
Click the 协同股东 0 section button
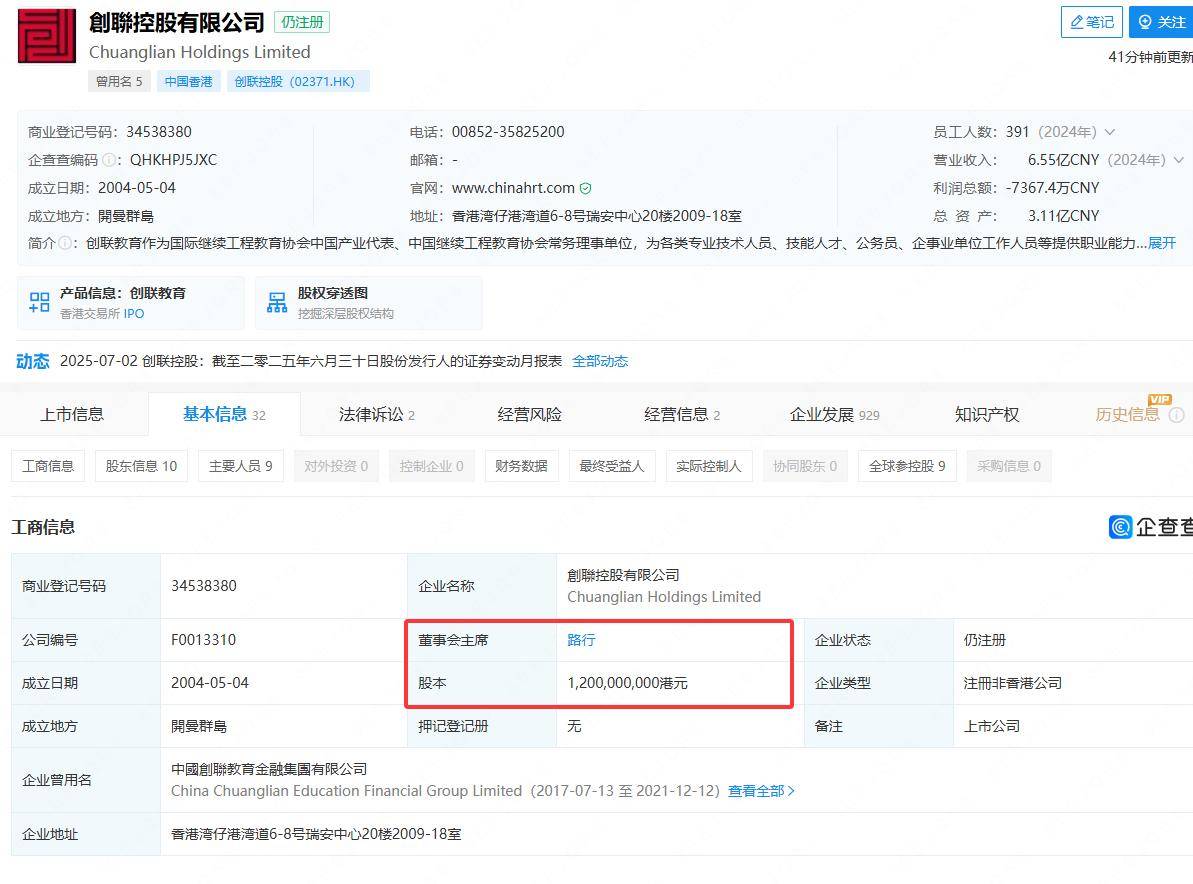[805, 466]
